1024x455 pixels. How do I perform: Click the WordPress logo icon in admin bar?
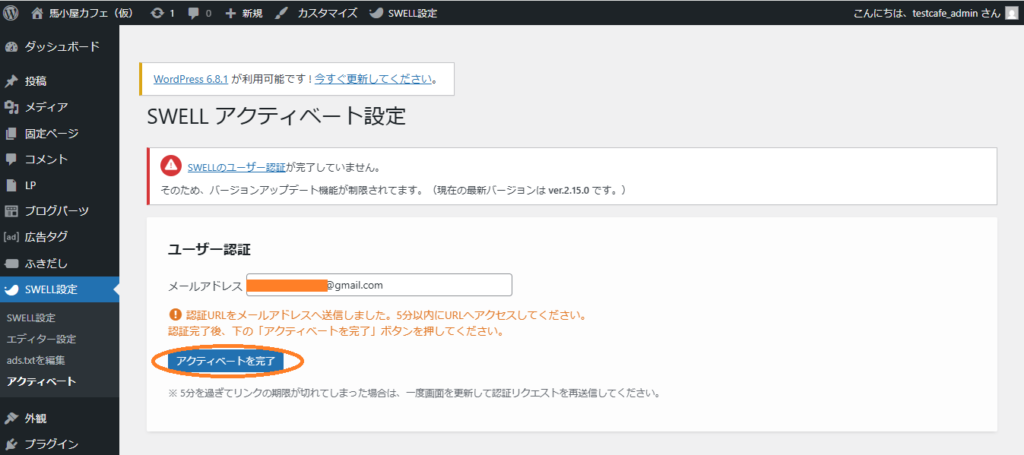click(11, 12)
